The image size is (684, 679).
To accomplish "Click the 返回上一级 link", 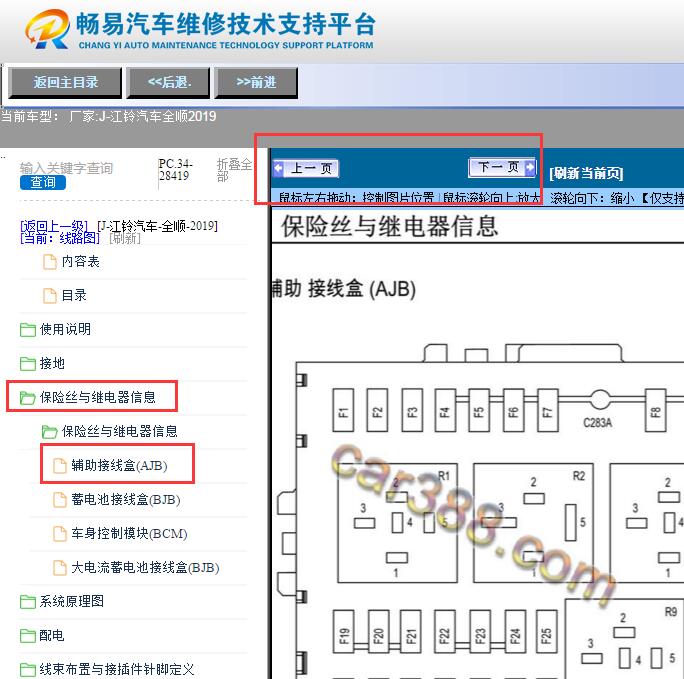I will [54, 226].
